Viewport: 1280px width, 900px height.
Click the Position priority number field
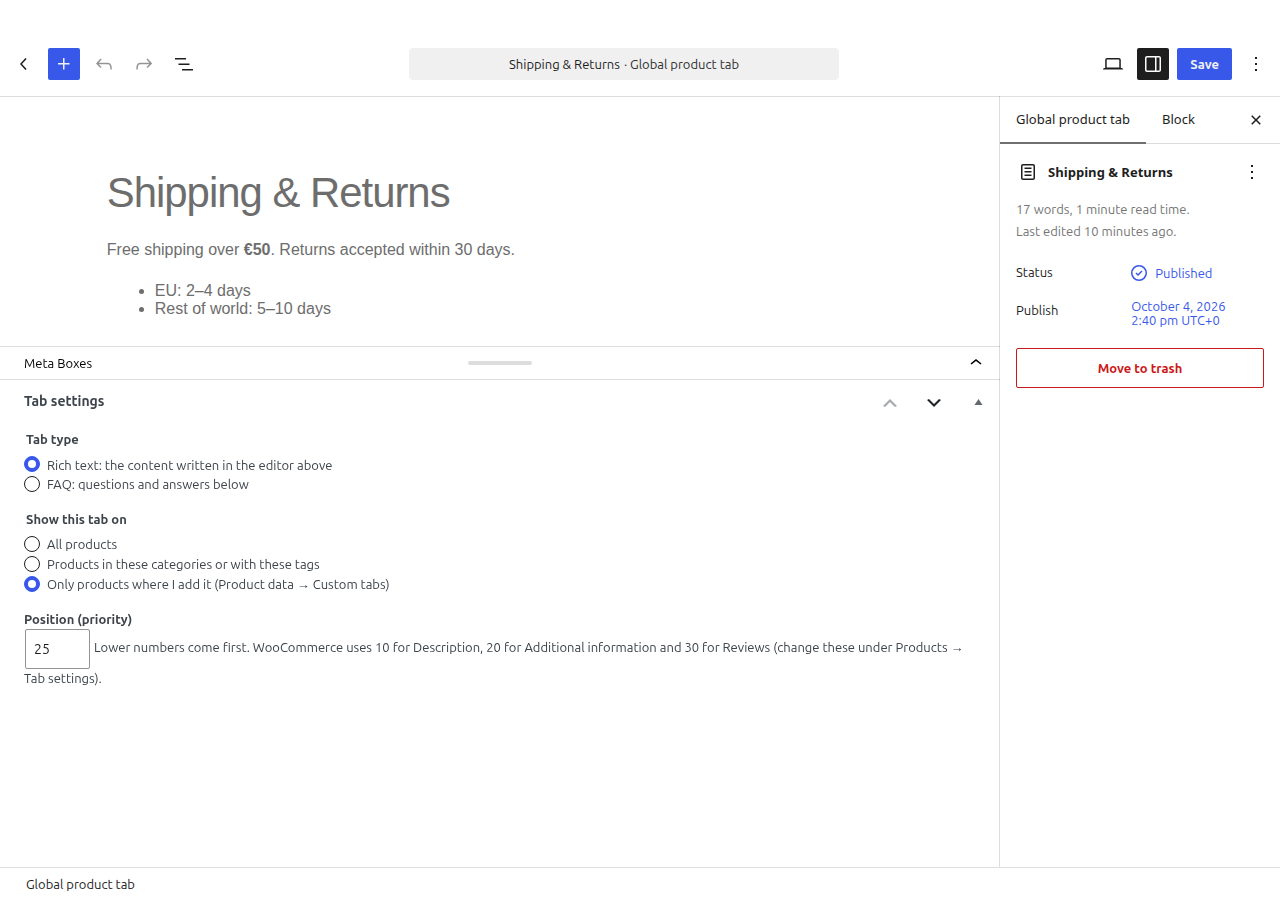tap(57, 649)
